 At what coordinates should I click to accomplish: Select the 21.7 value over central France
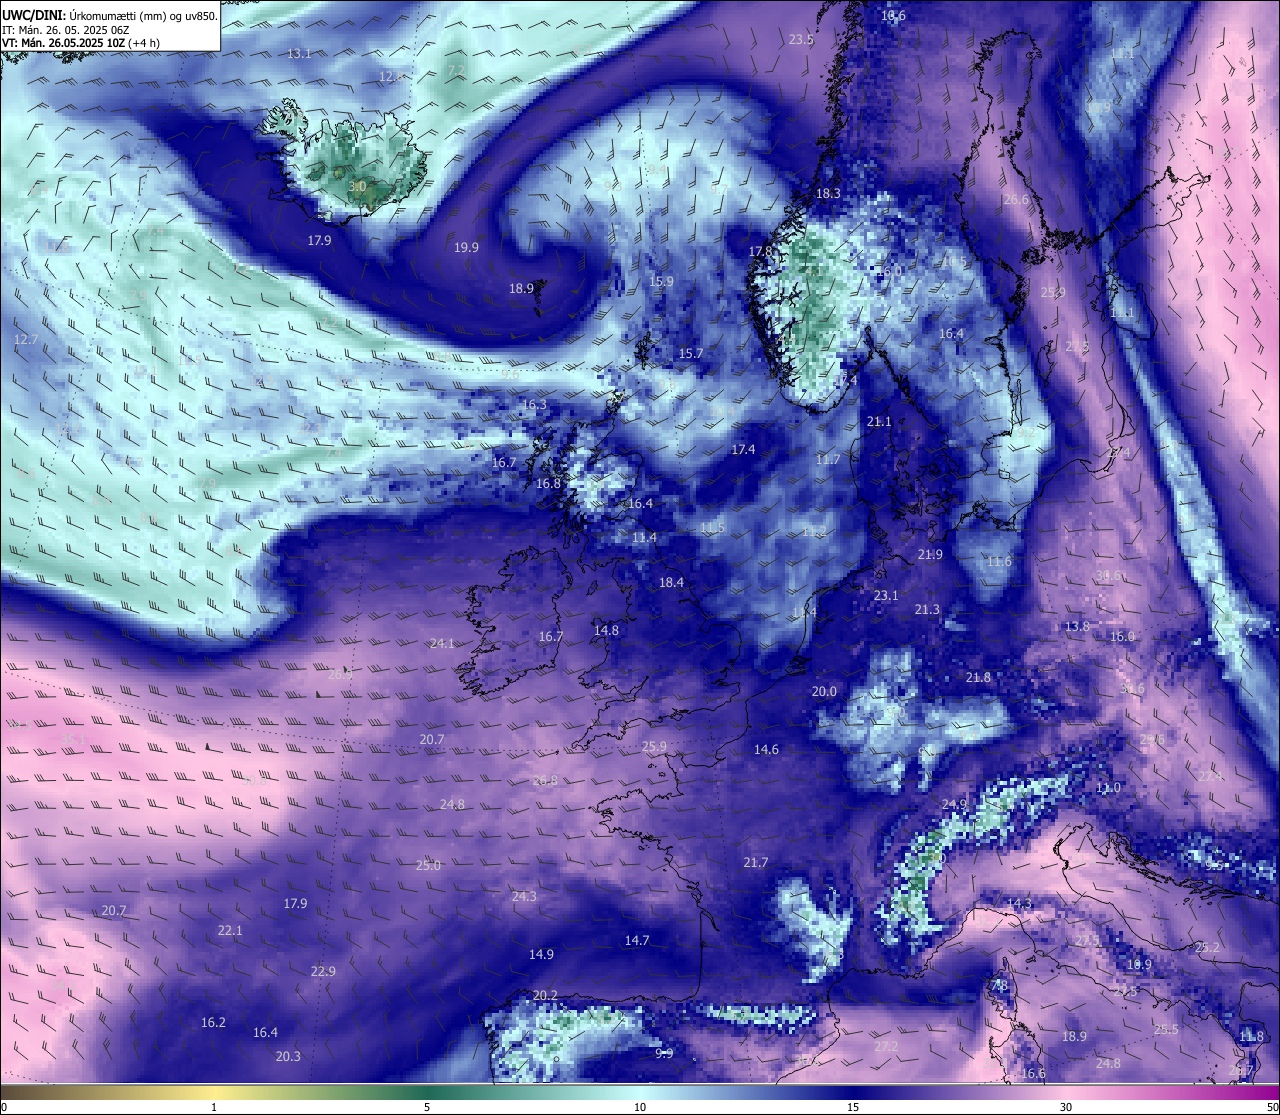pyautogui.click(x=756, y=862)
